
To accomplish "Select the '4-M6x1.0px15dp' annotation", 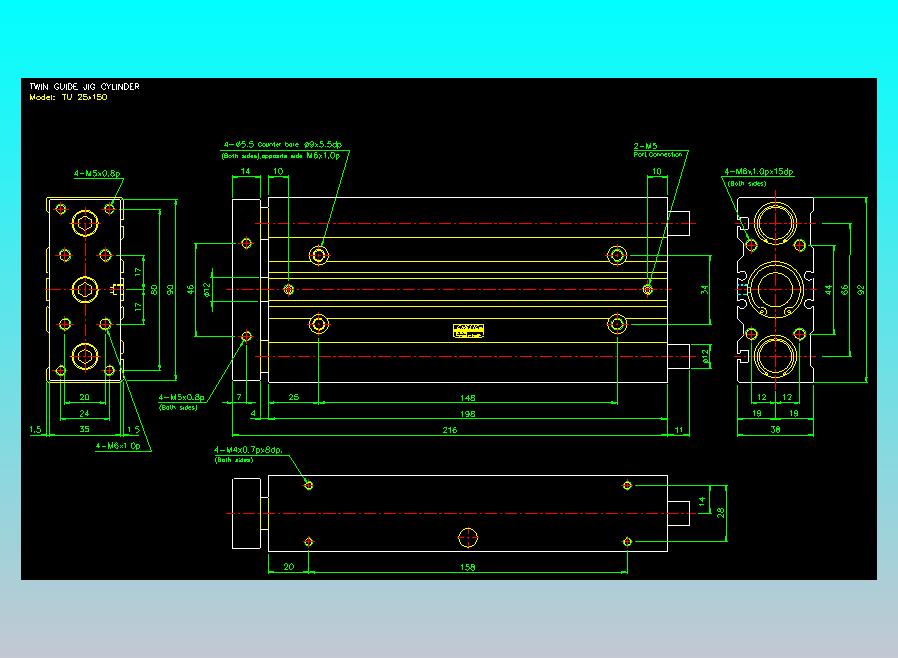I will coord(759,172).
